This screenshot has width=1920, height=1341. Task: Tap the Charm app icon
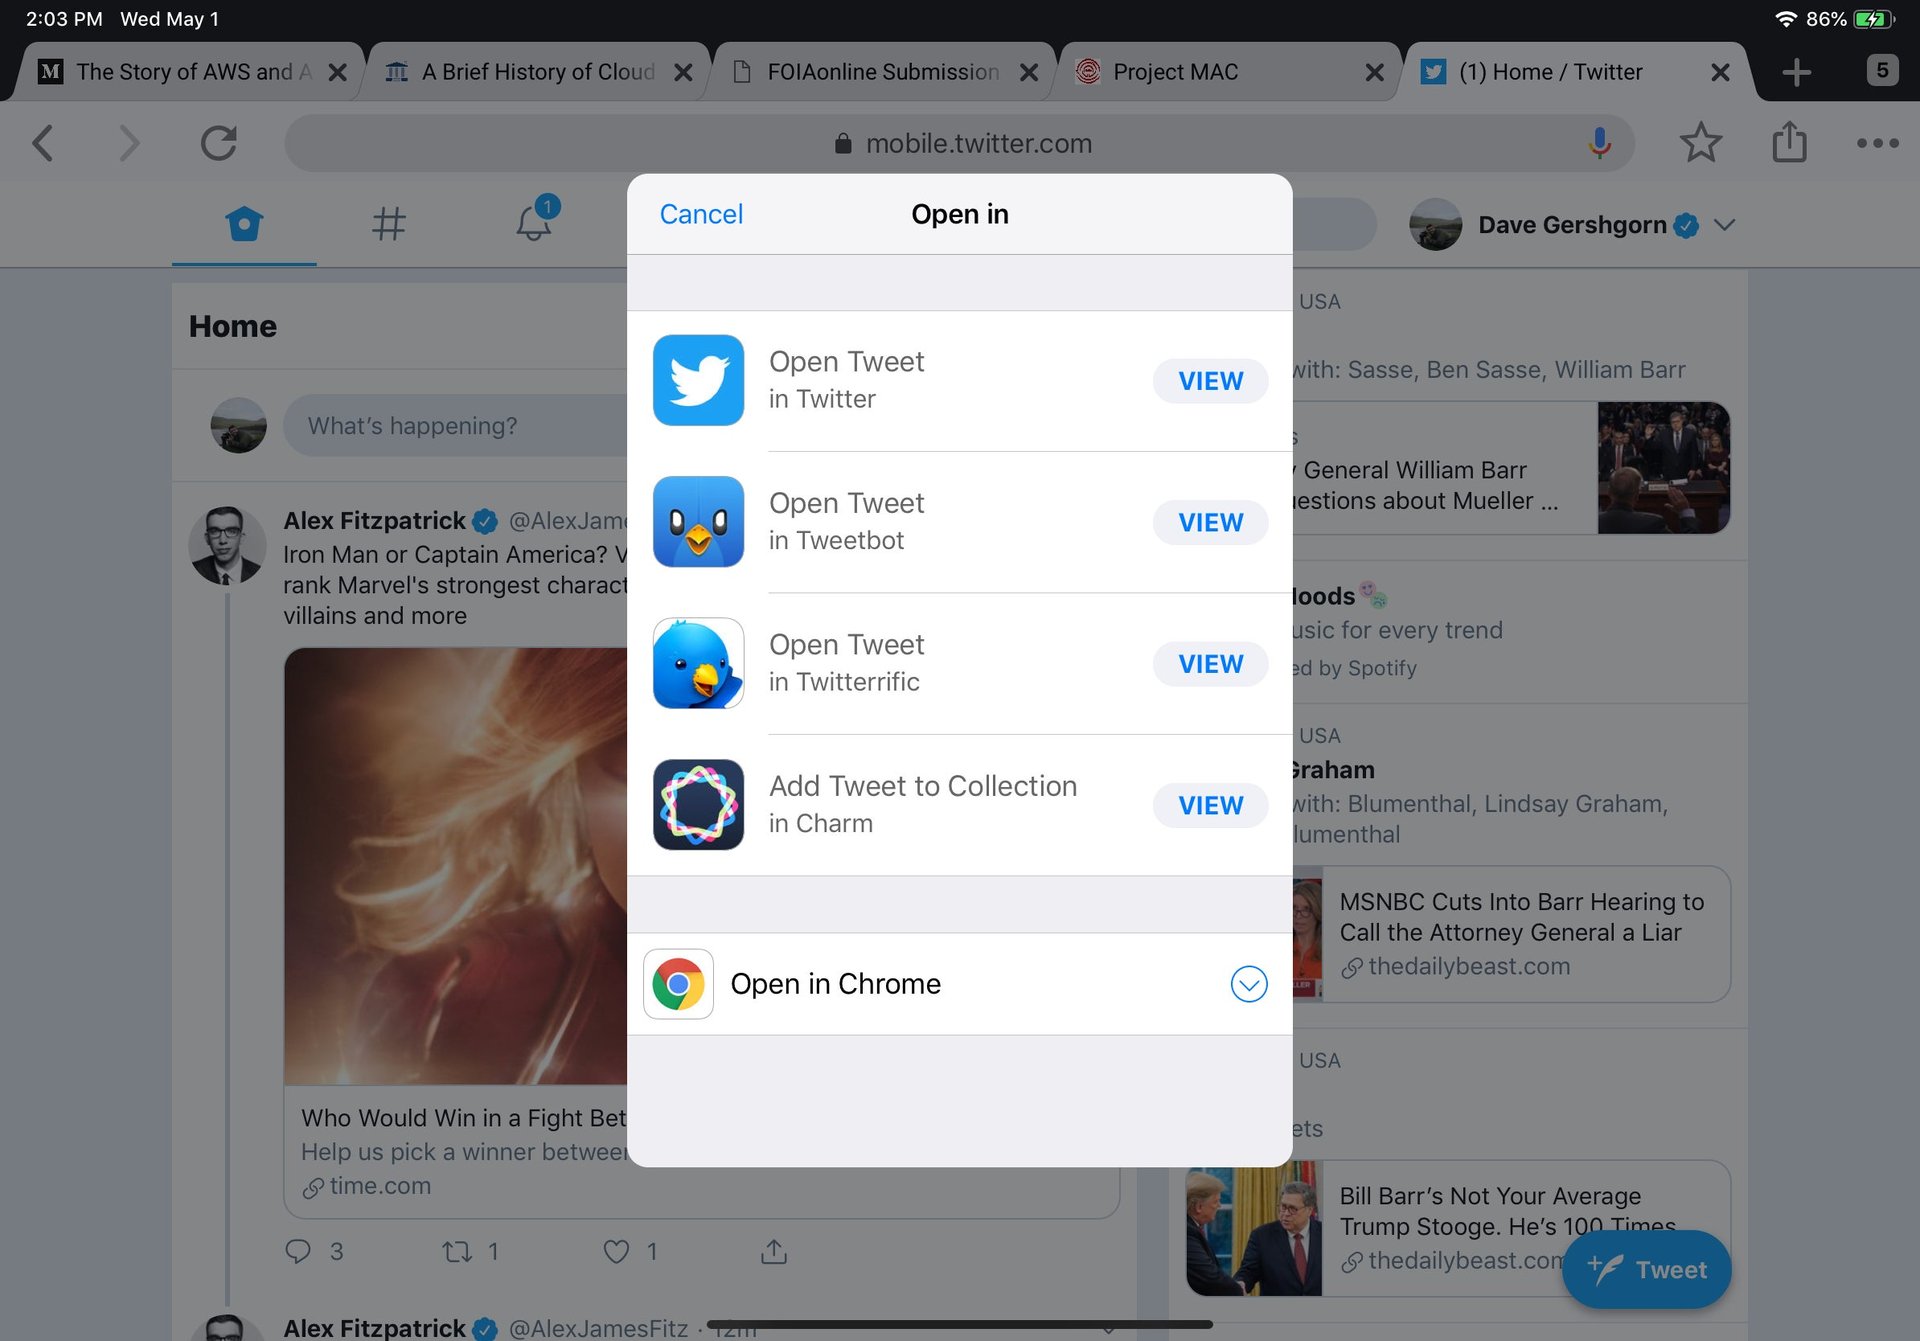(698, 805)
